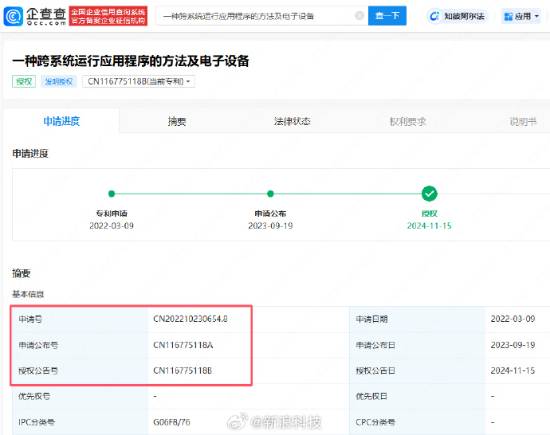Open the claims tab
This screenshot has height=435, width=550.
point(408,121)
